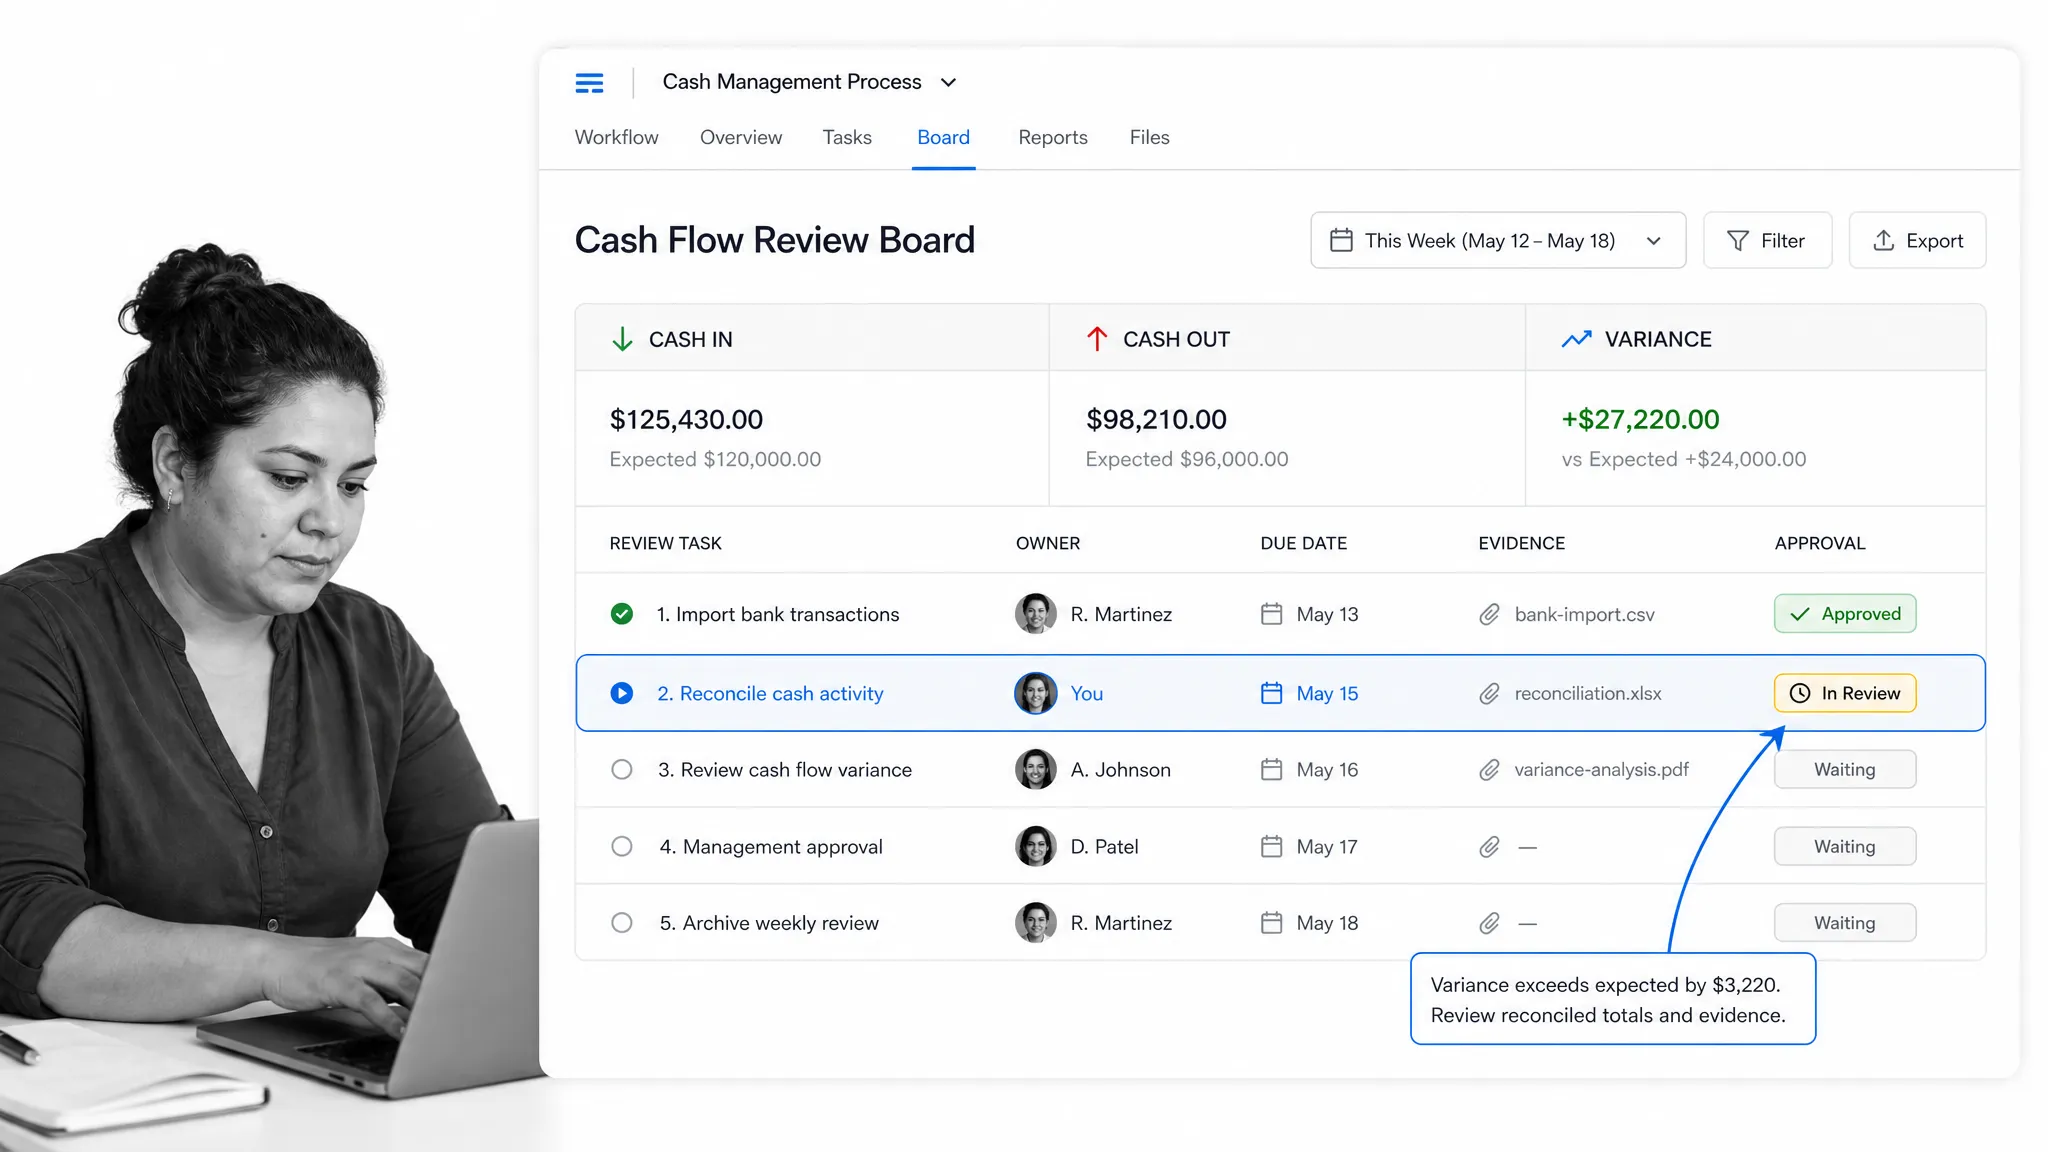Image resolution: width=2048 pixels, height=1152 pixels.
Task: Click the paperclip icon for bank-import.csv
Action: click(x=1489, y=614)
